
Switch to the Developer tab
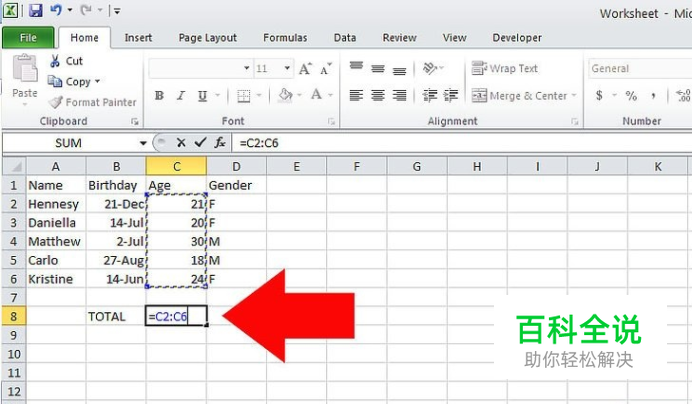pos(517,38)
